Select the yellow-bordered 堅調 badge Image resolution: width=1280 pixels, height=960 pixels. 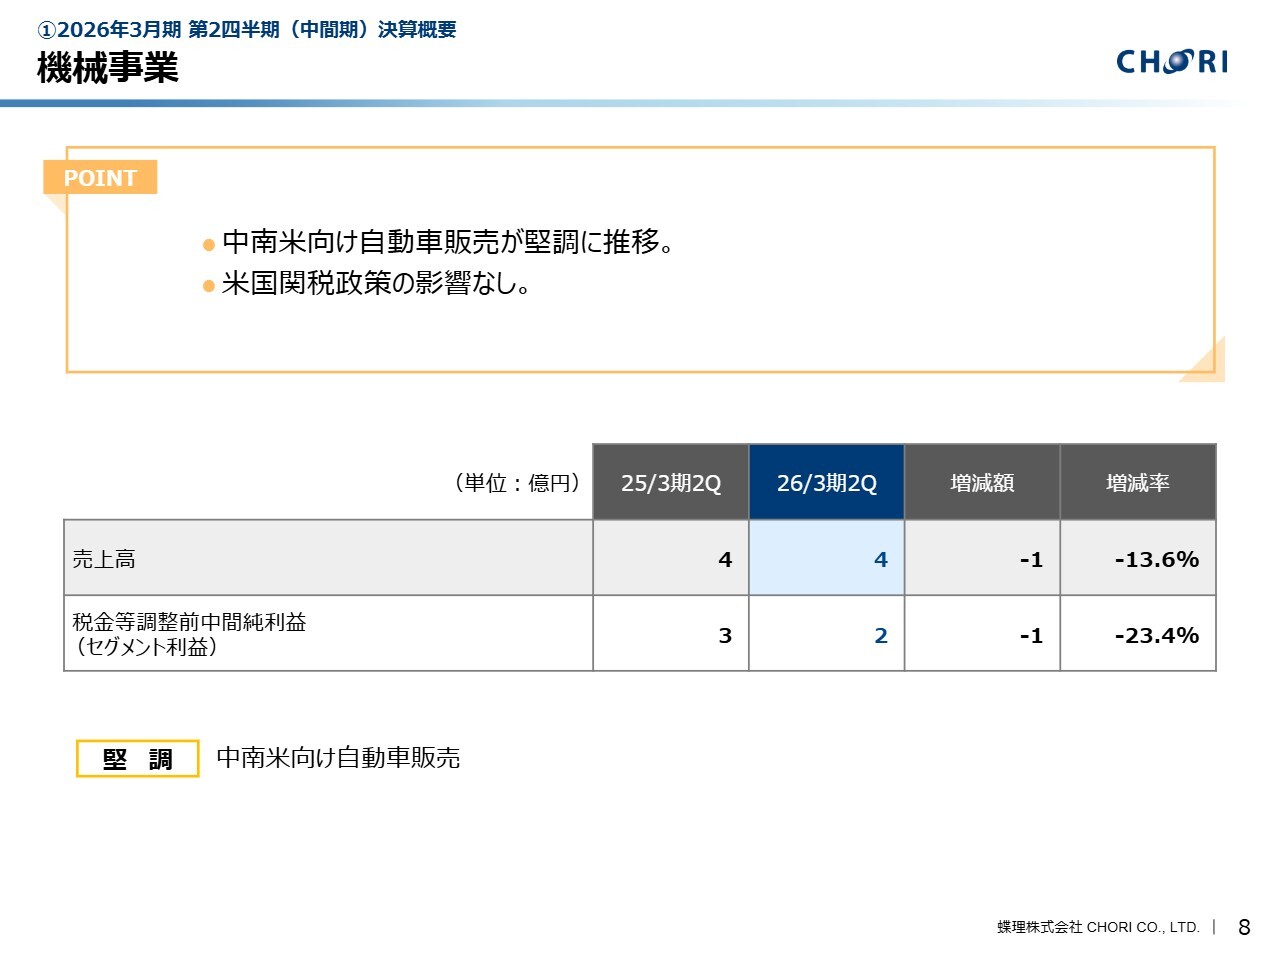[138, 759]
